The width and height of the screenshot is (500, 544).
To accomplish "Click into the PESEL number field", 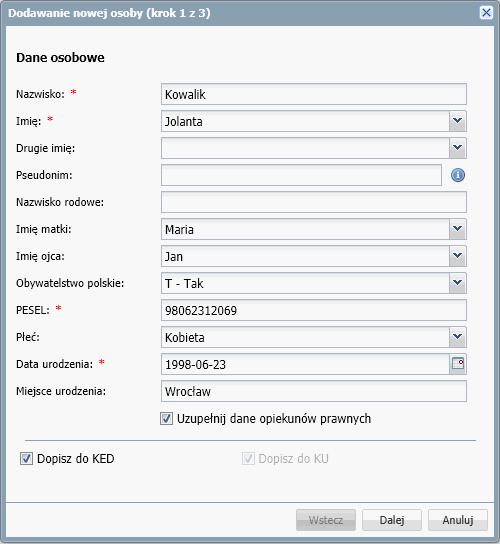I will tap(314, 310).
